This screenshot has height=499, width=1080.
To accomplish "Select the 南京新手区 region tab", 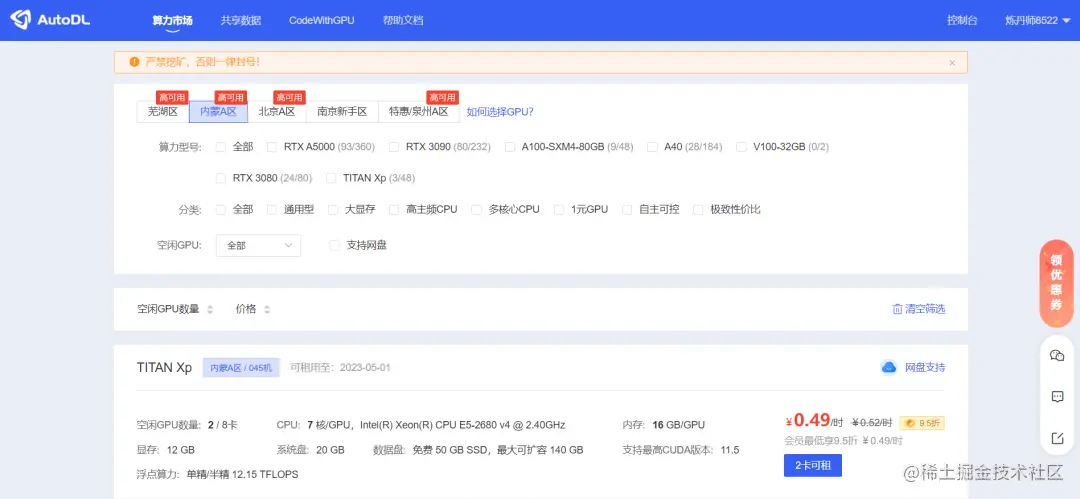I will click(x=342, y=111).
